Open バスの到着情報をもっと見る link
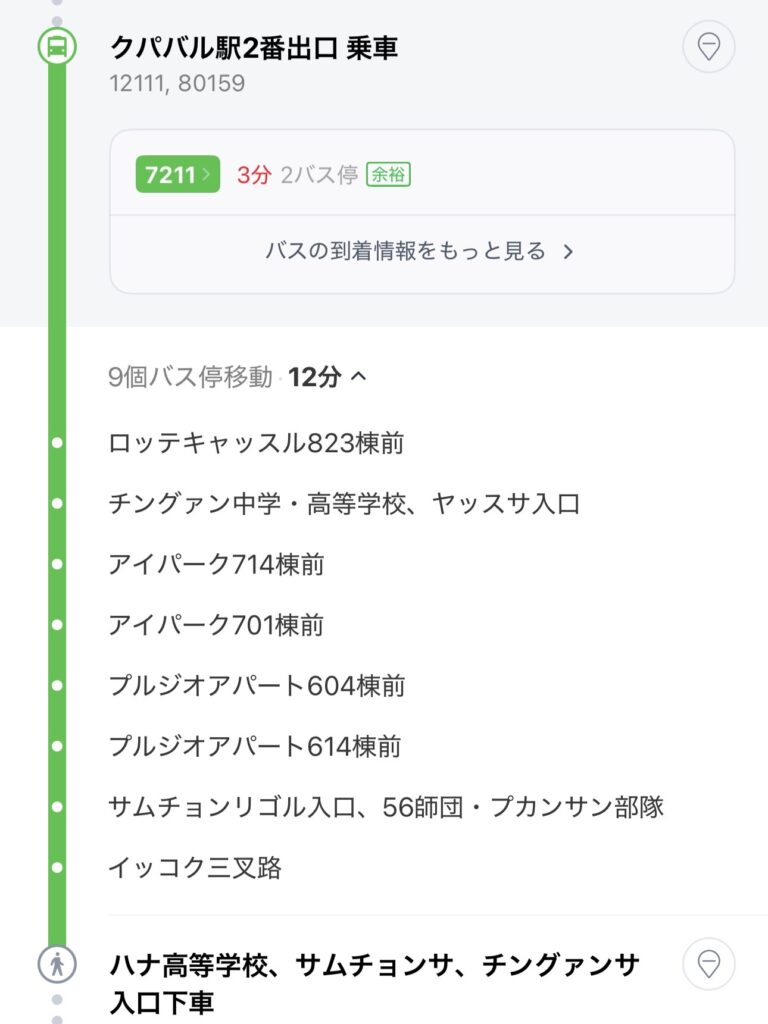This screenshot has width=768, height=1024. click(406, 251)
